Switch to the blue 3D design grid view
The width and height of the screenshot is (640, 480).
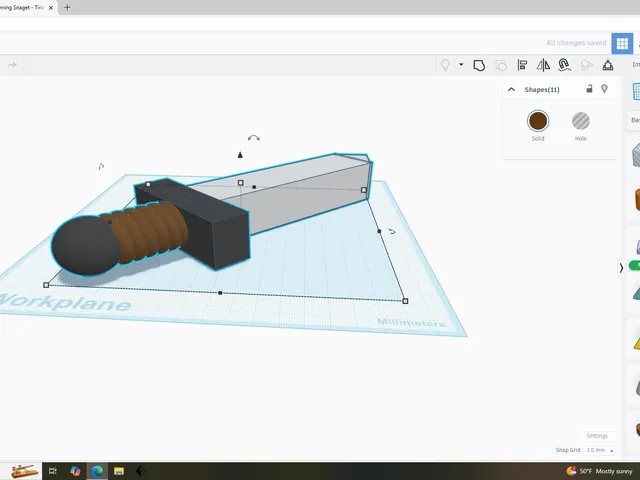(x=622, y=43)
